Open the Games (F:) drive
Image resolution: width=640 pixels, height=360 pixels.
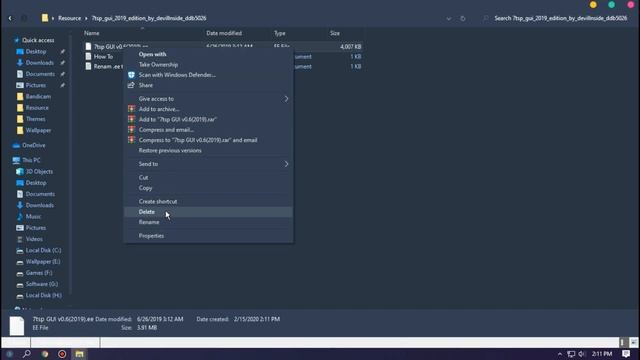[39, 273]
